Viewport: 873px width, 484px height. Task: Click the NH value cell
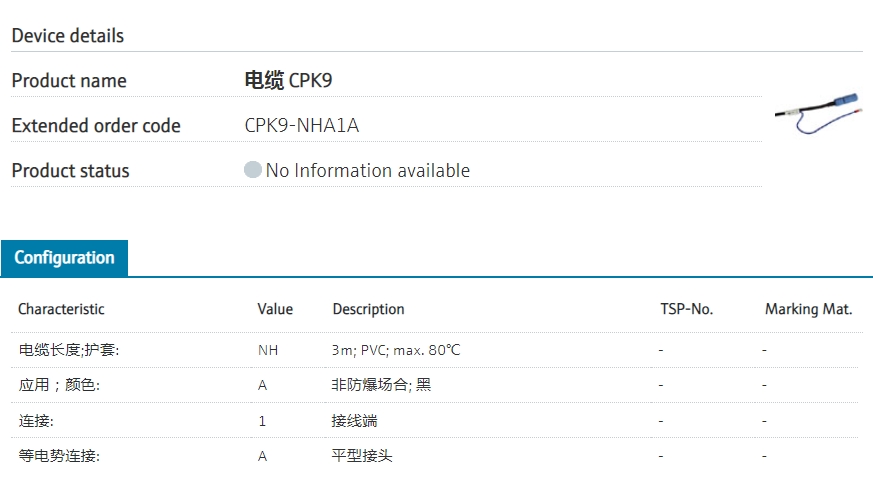pos(267,350)
